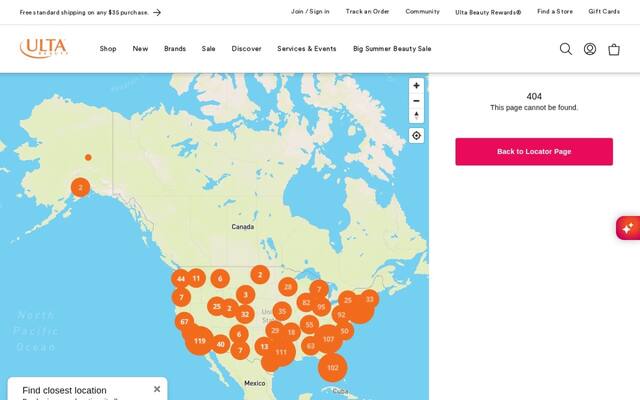The width and height of the screenshot is (640, 400).
Task: Select the 13 stores cluster marker
Action: (x=264, y=347)
